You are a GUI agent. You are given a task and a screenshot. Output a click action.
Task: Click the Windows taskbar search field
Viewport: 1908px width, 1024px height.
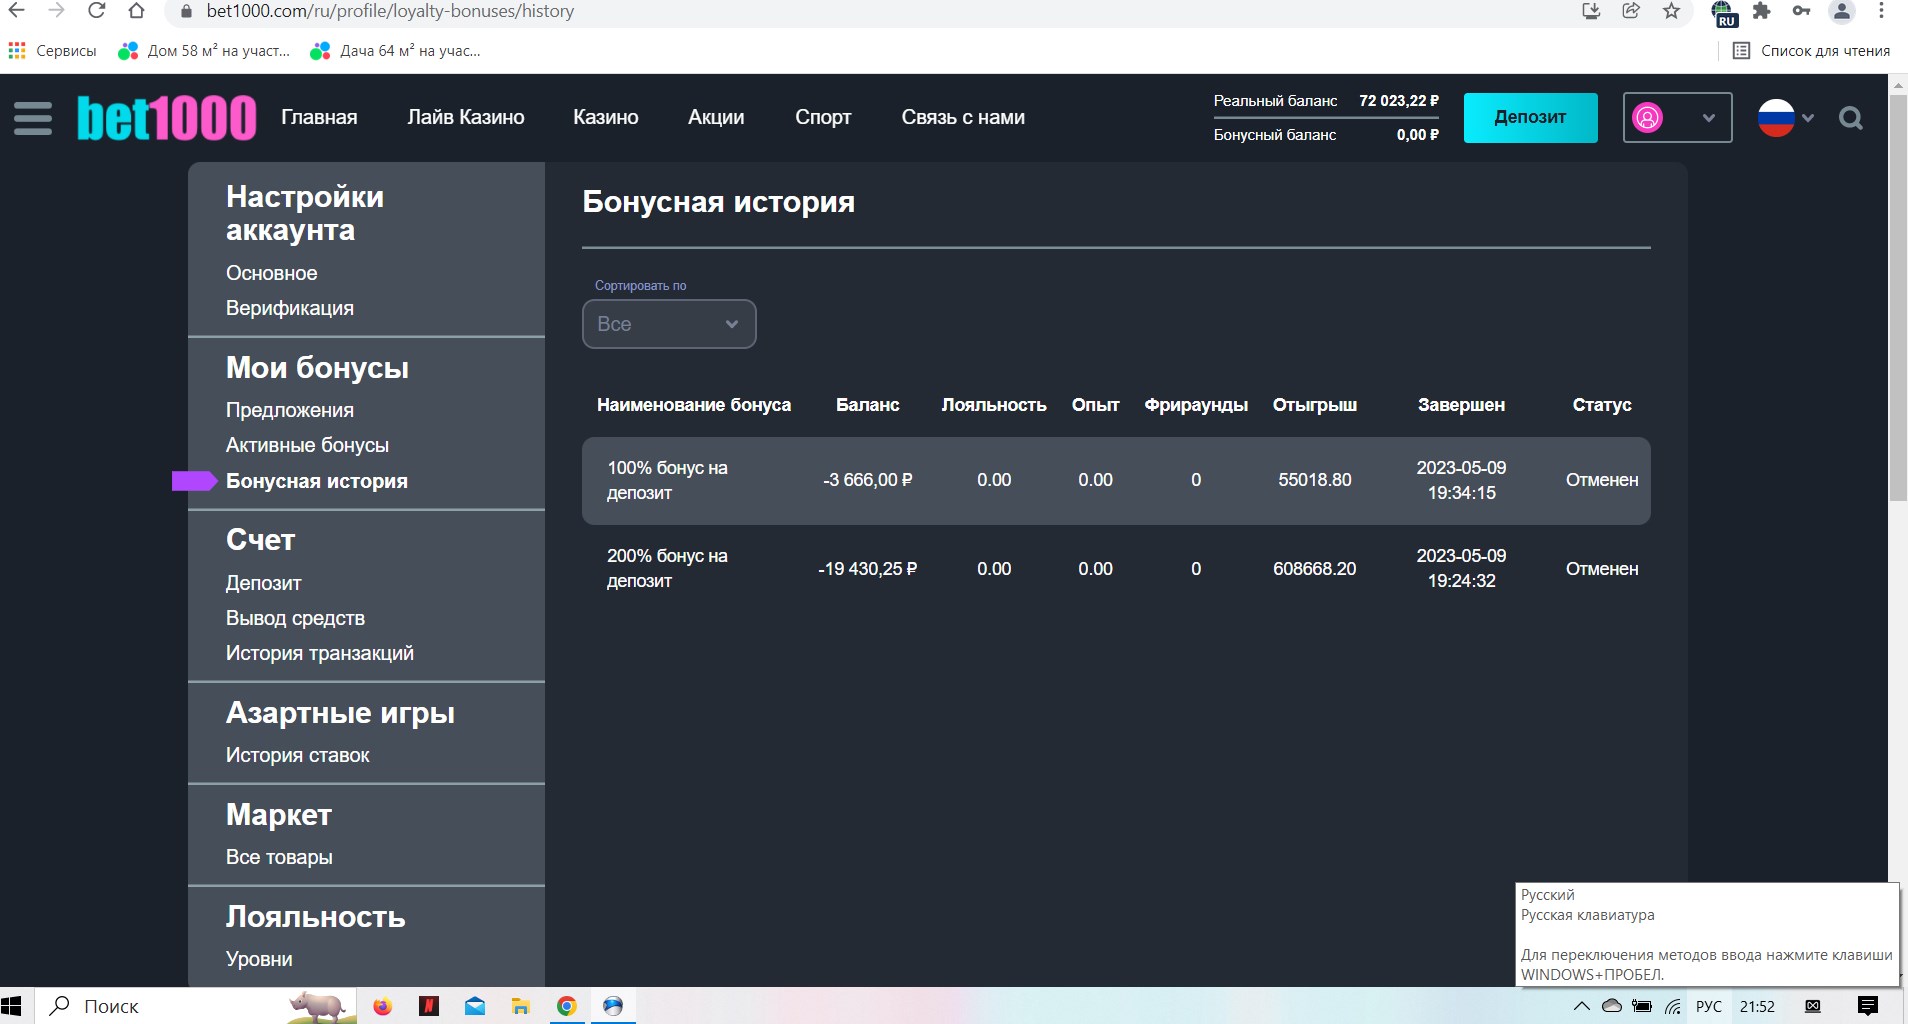coord(110,1006)
